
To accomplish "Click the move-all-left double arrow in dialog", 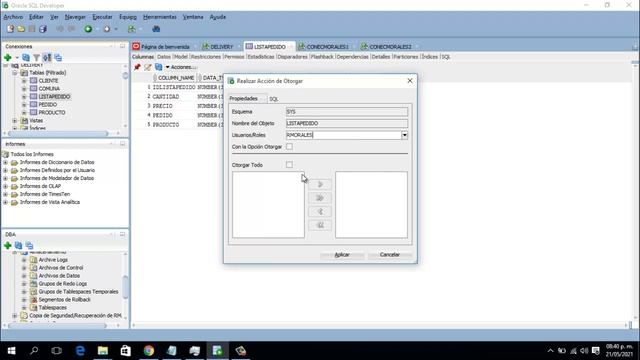I will 320,225.
